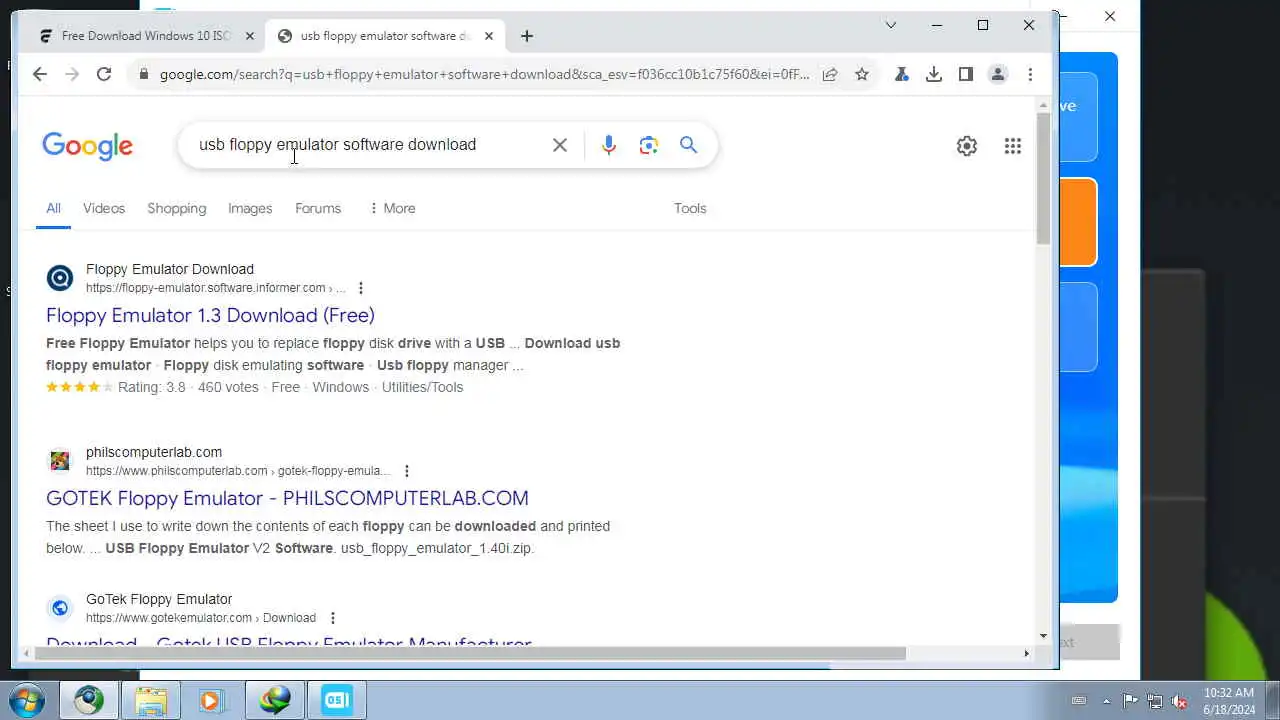Image resolution: width=1280 pixels, height=720 pixels.
Task: Open options for GoTek Floppy Emulator result
Action: (333, 618)
